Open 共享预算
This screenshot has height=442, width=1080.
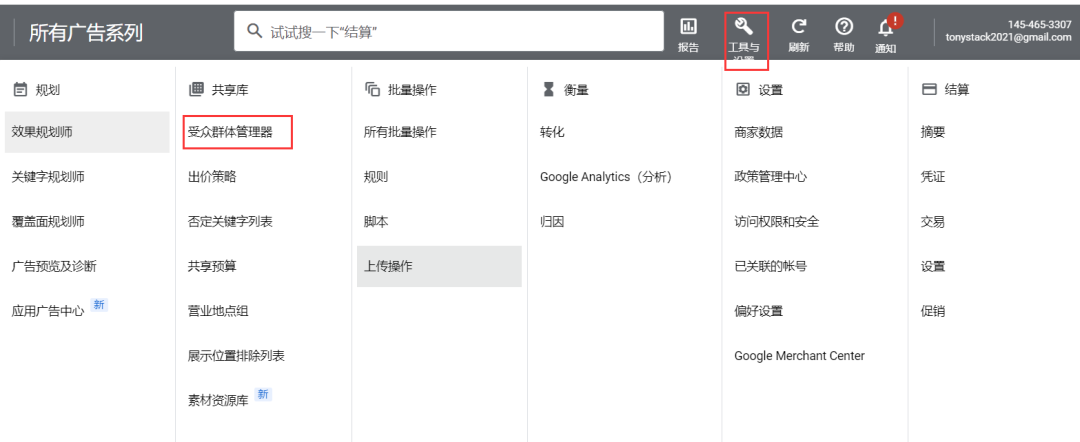click(212, 266)
